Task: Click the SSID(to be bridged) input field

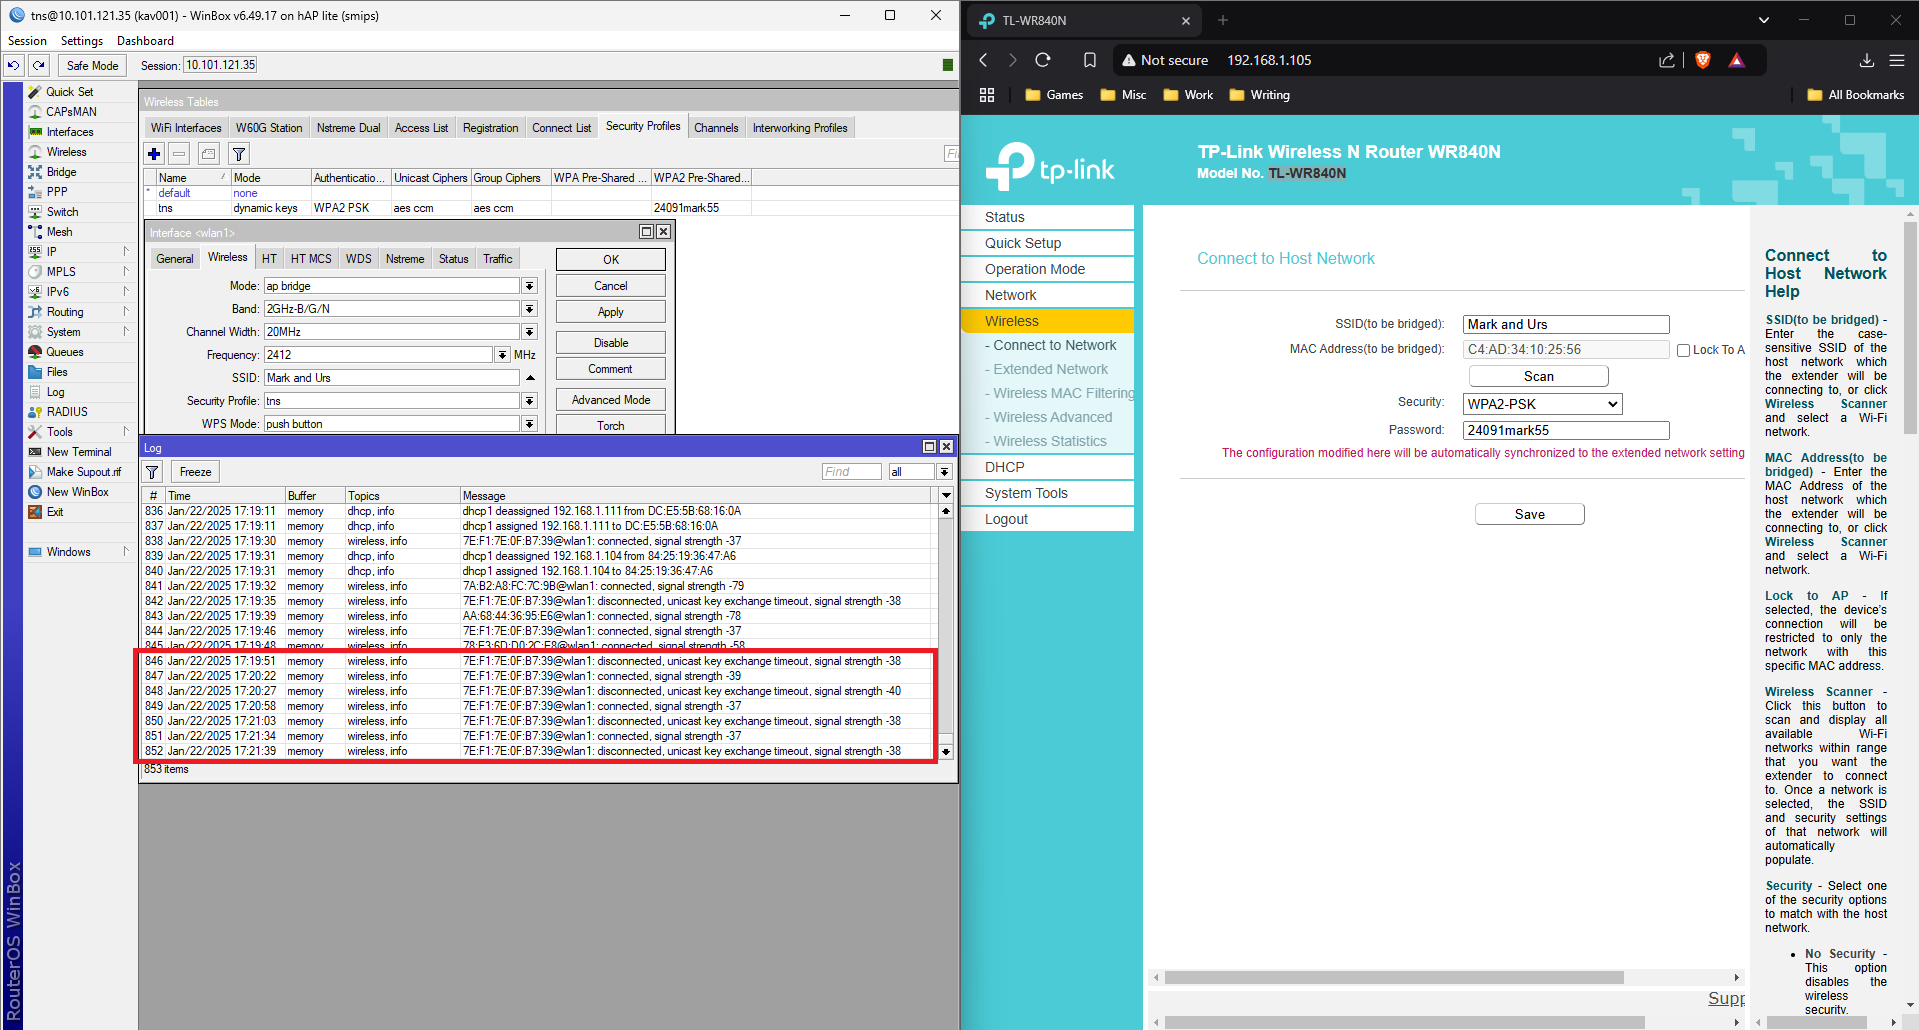Action: [x=1566, y=324]
